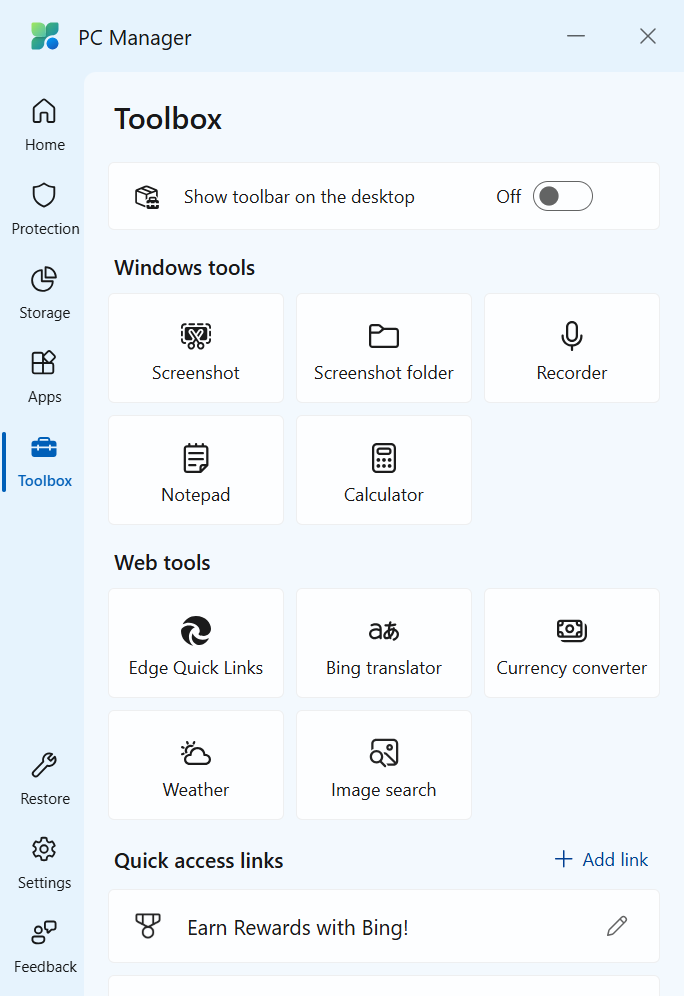Launch the Recorder microphone tool

(572, 349)
